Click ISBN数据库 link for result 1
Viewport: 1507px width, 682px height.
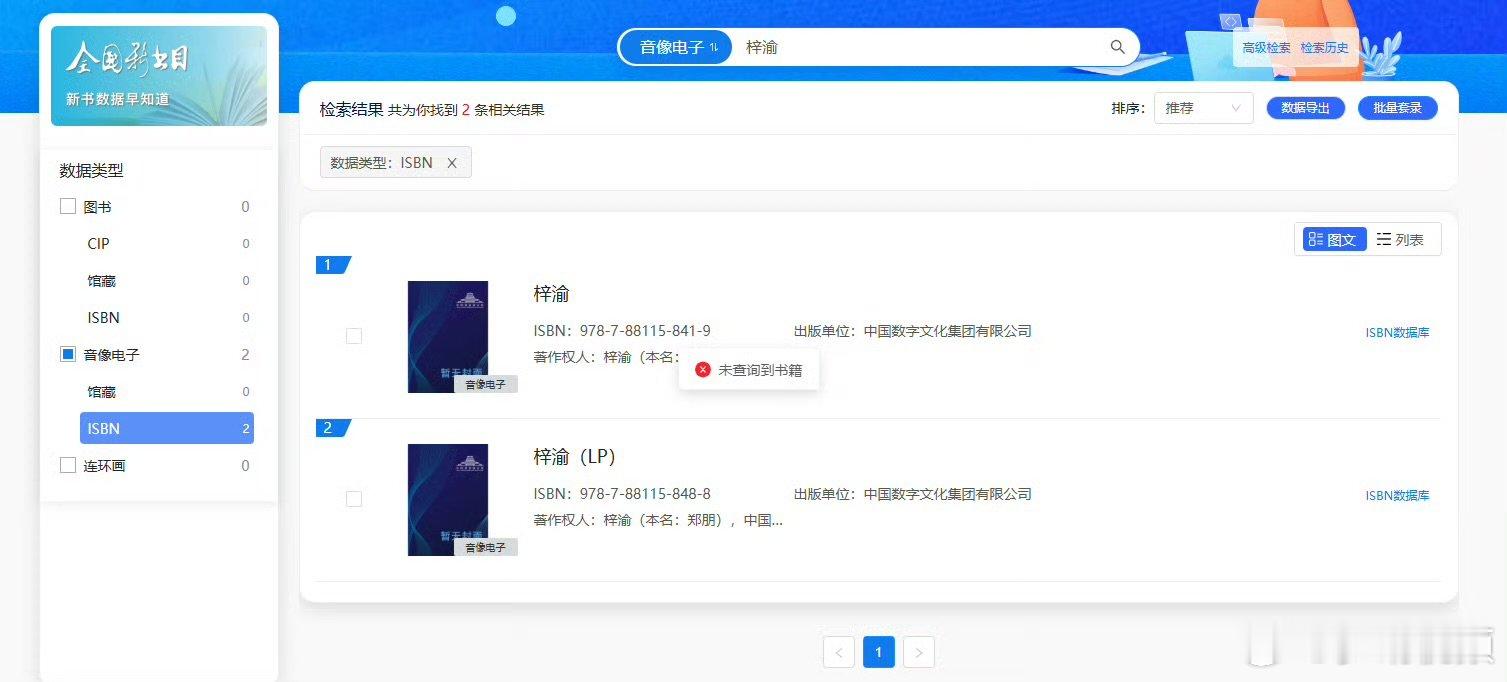1397,333
